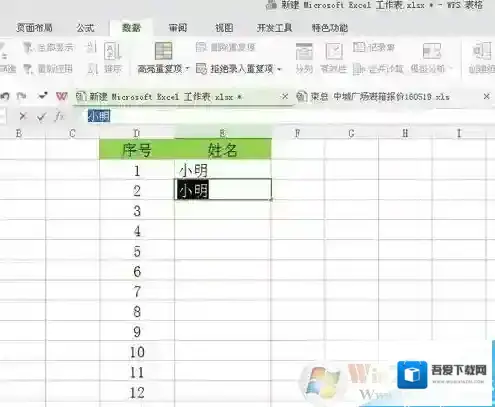Viewport: 495px width, 407px height.
Task: Click the undo arrow icon
Action: pos(5,97)
